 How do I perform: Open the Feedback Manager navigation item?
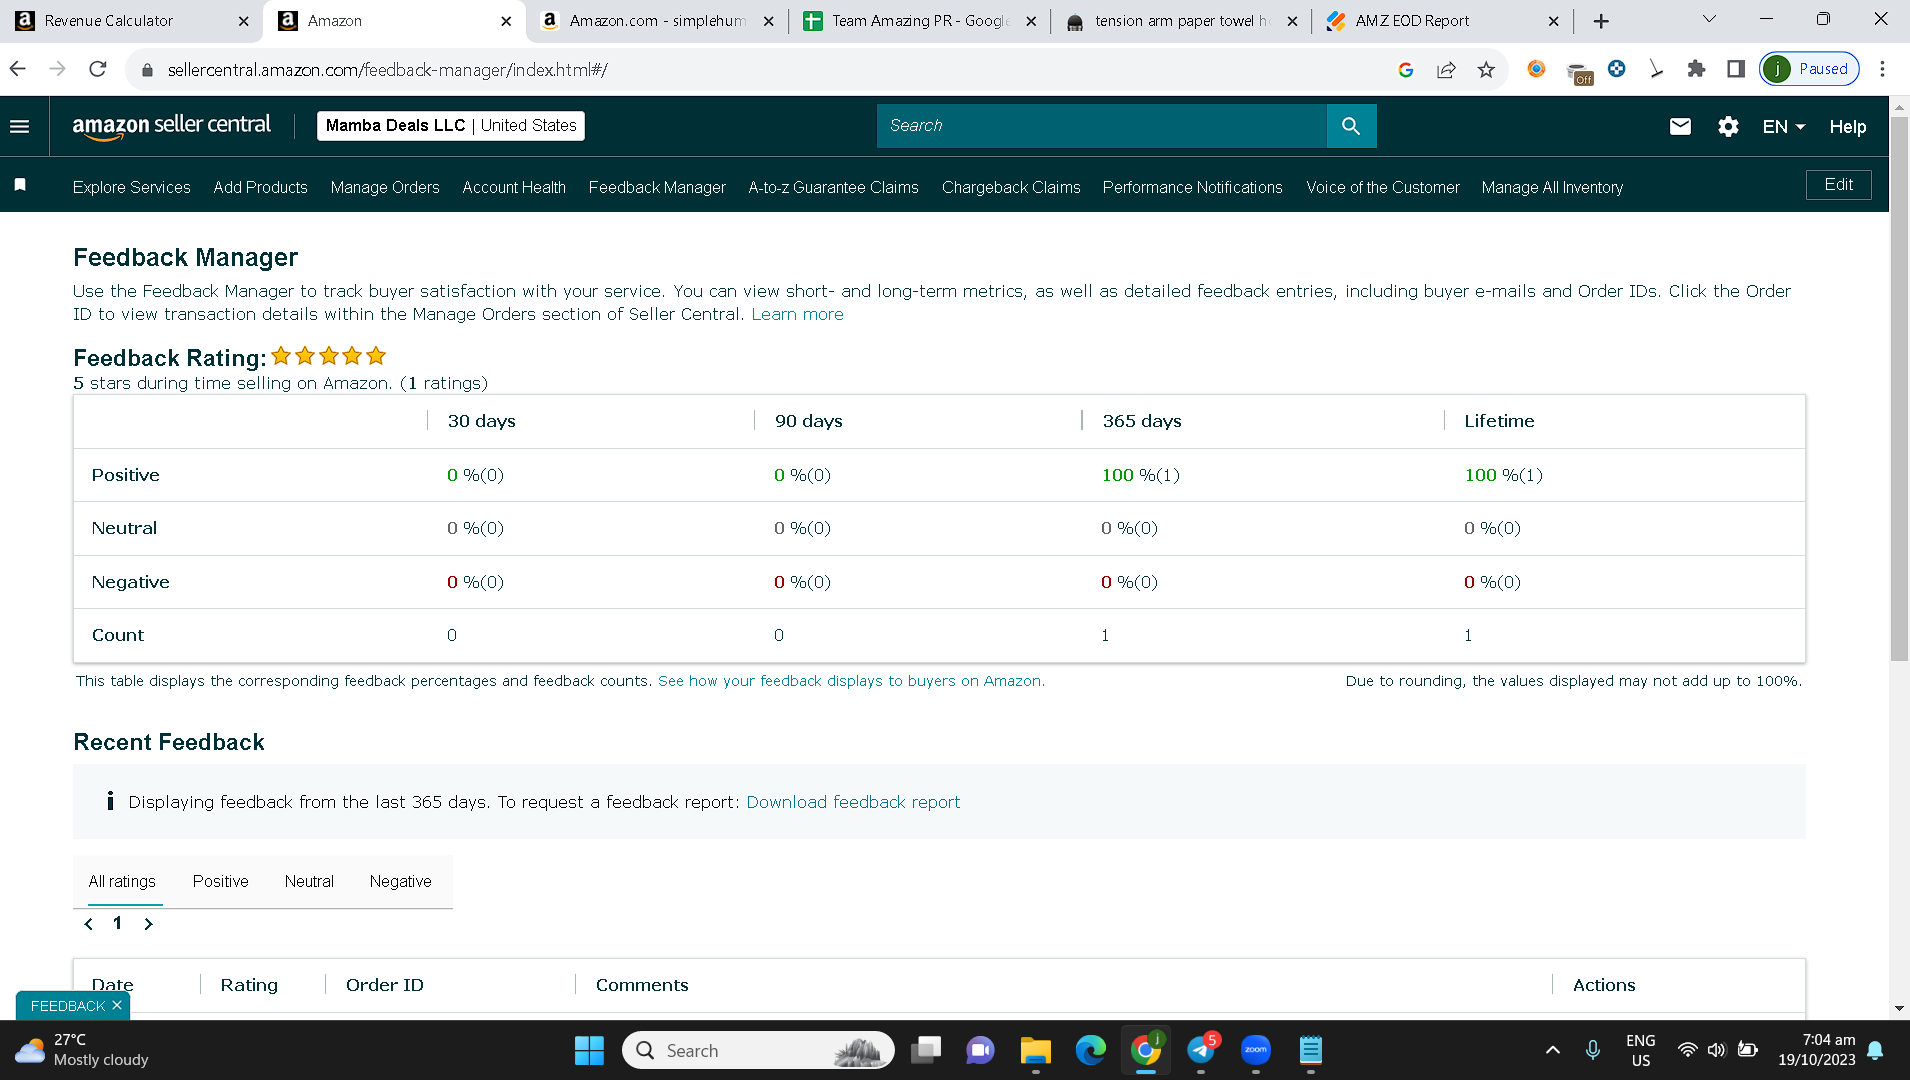[657, 187]
